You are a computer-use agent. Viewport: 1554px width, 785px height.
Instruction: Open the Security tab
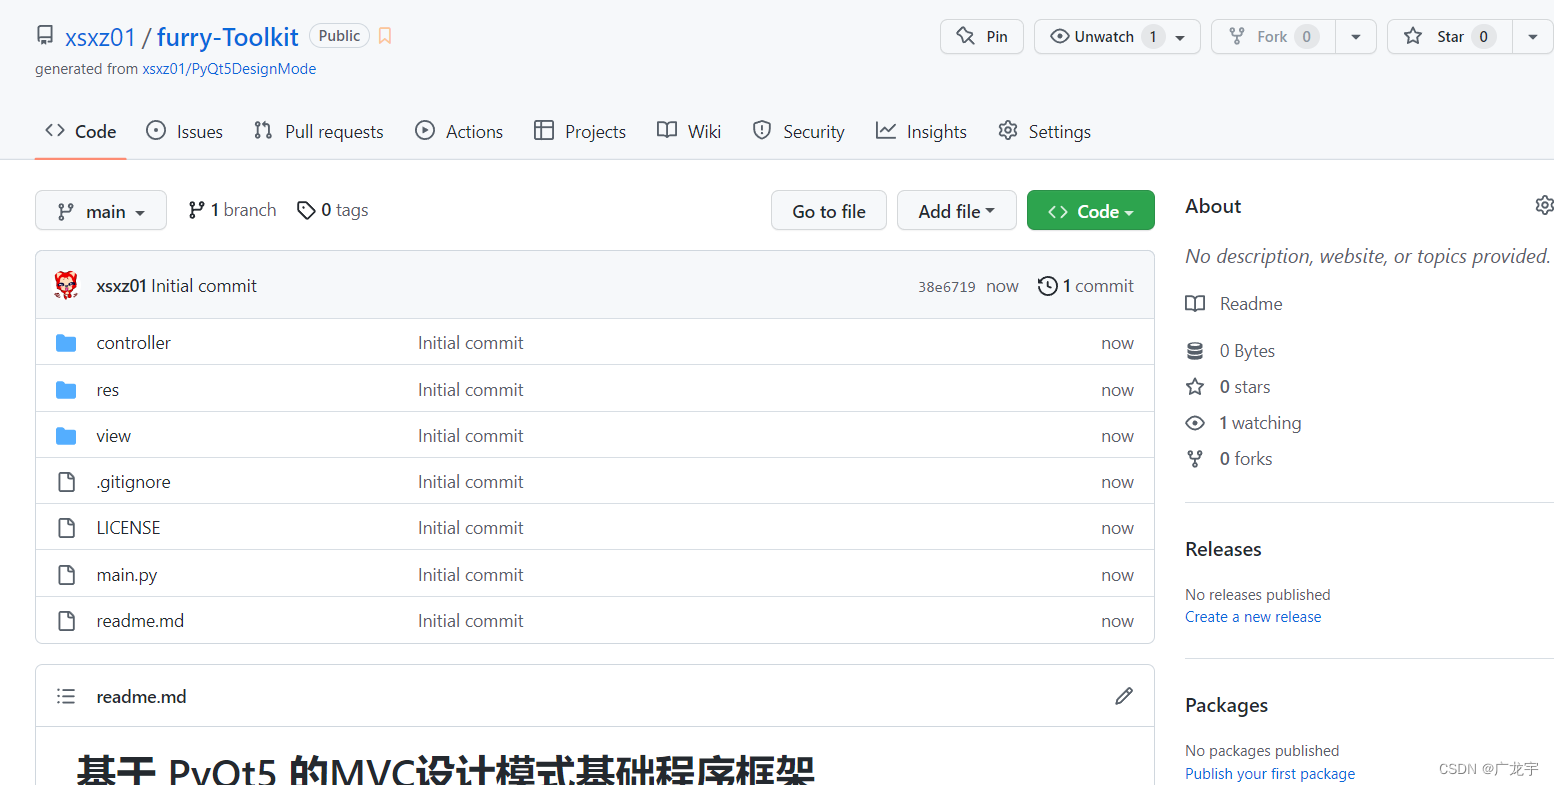[799, 131]
